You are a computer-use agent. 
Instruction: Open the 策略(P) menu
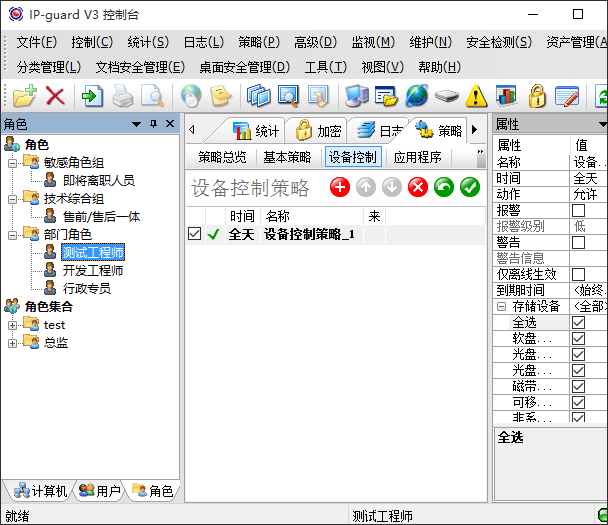click(x=258, y=42)
